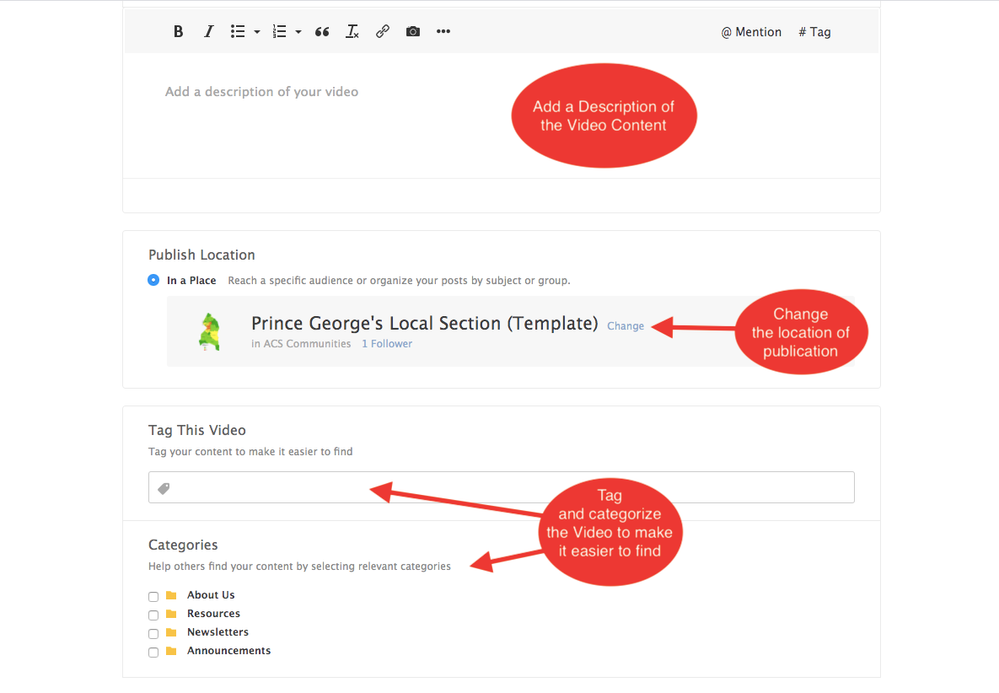The width and height of the screenshot is (999, 693).
Task: Click the tag input field
Action: pyautogui.click(x=510, y=488)
